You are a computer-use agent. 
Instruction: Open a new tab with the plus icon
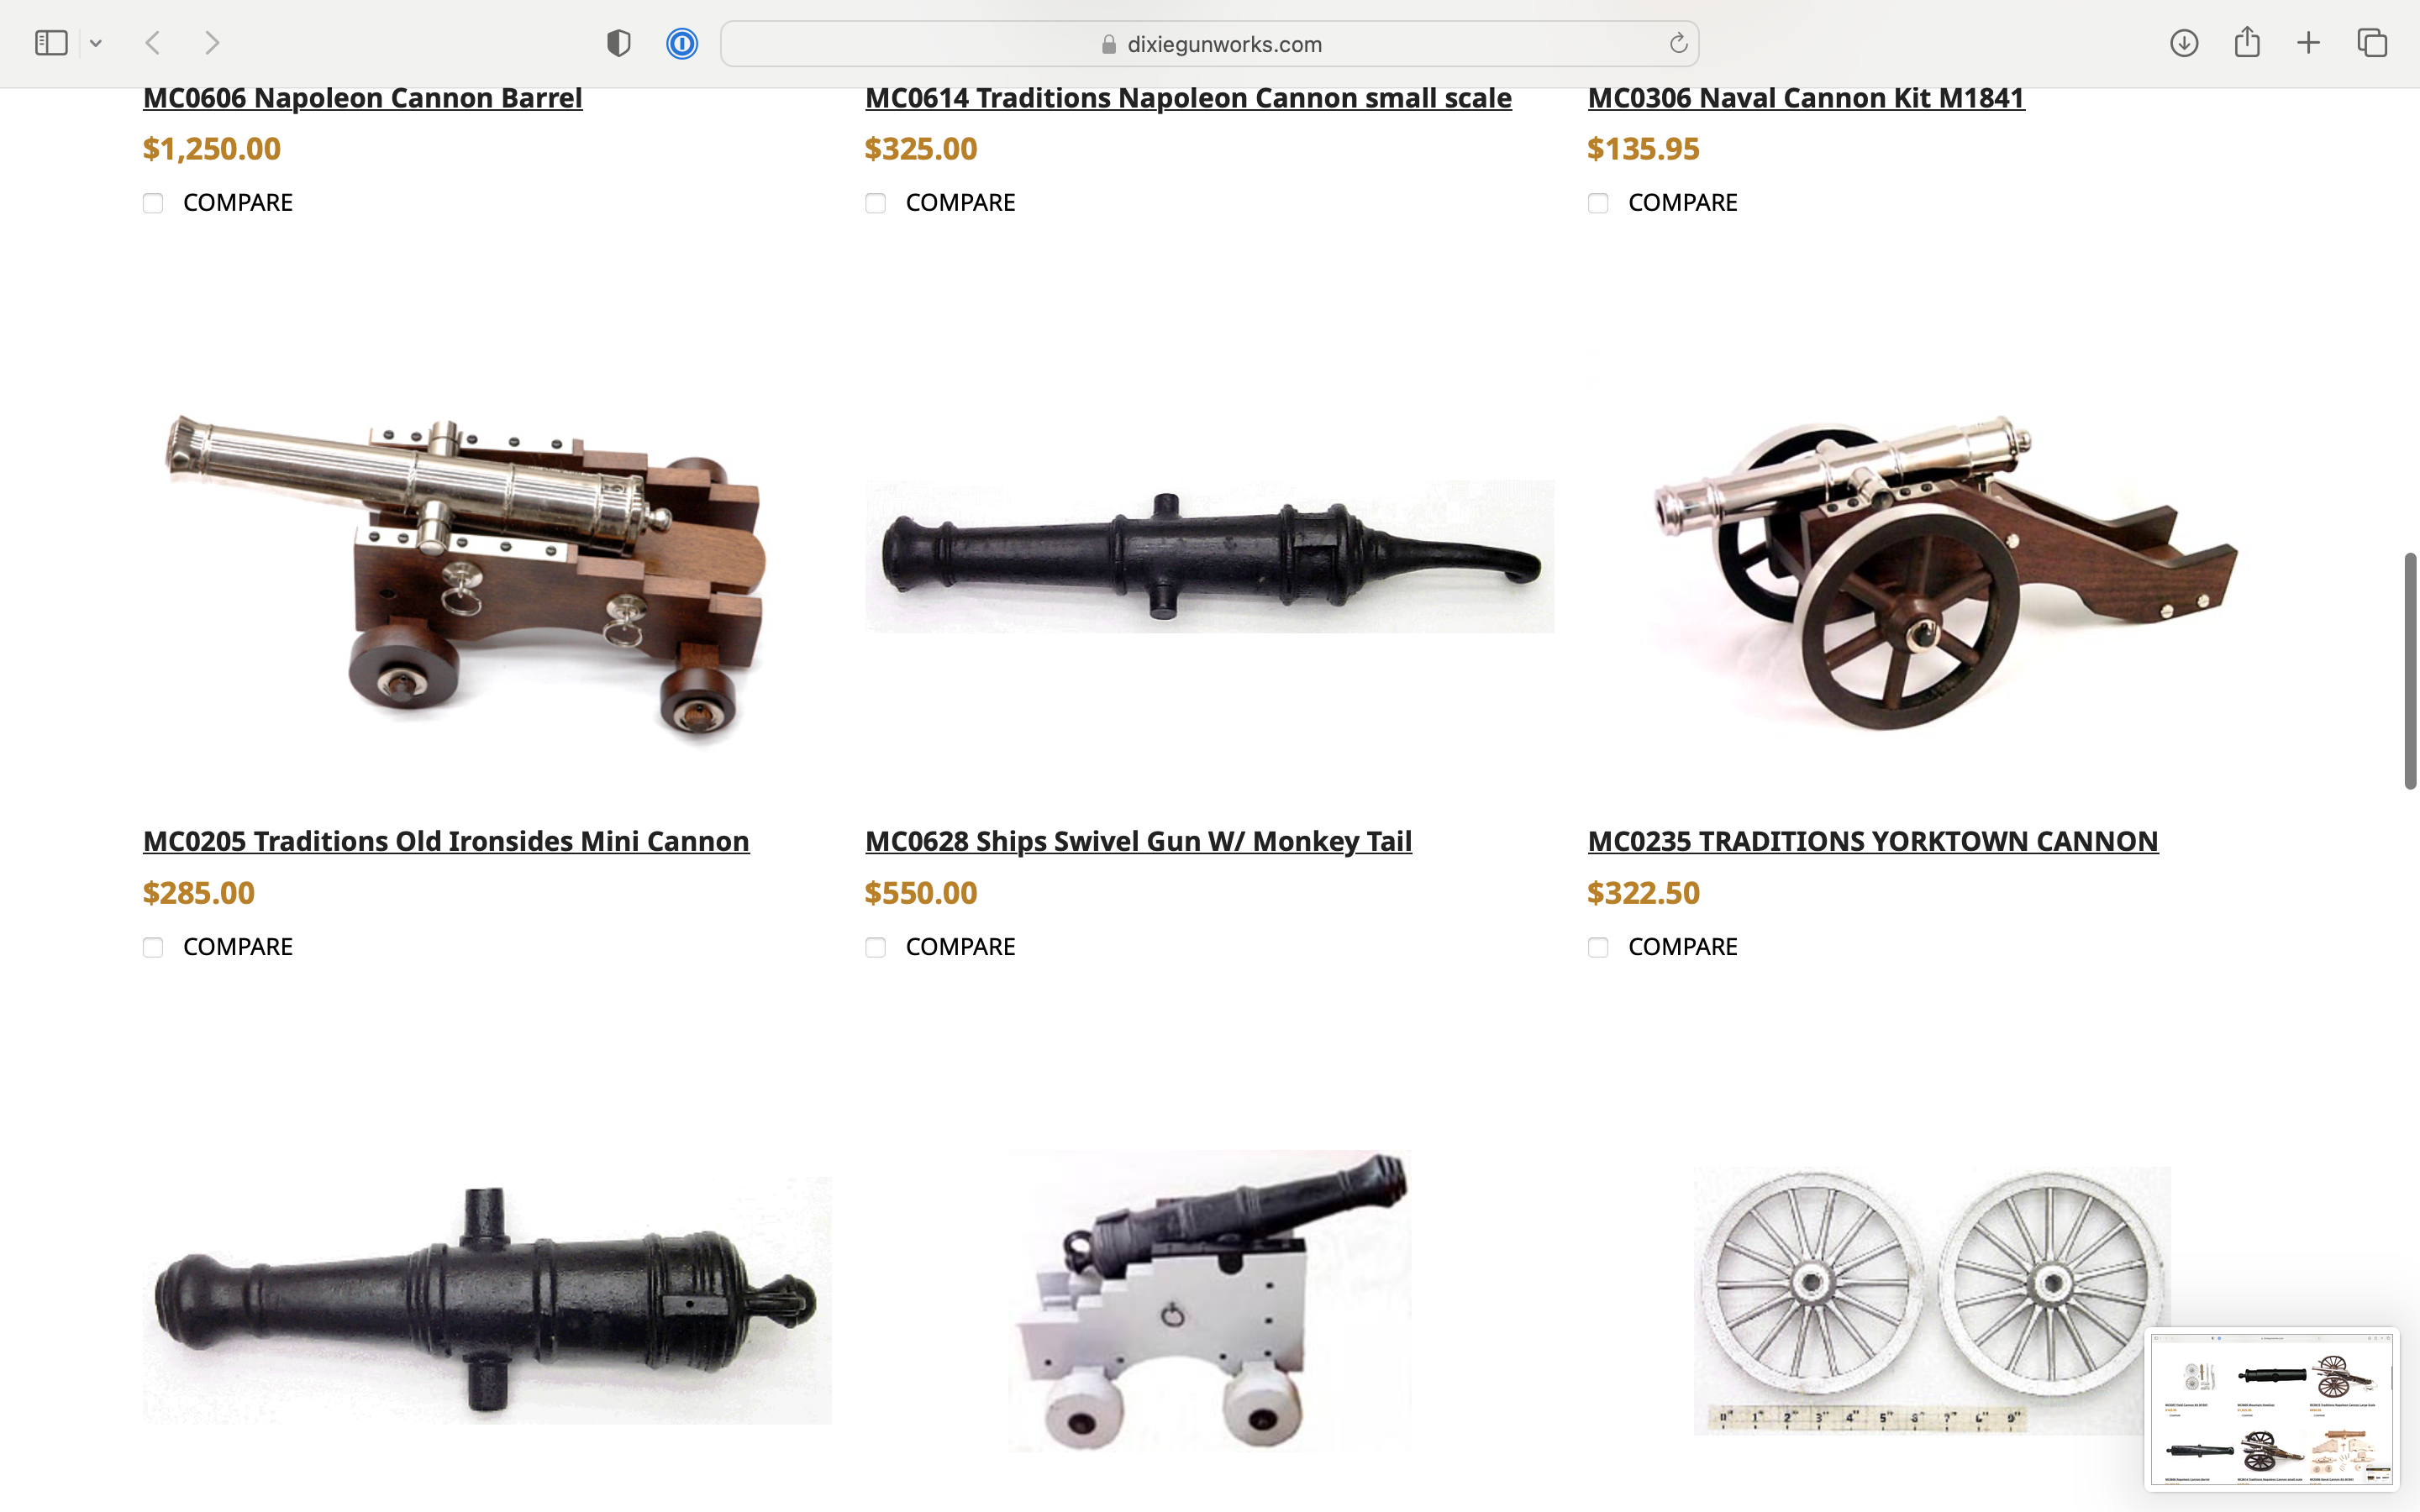tap(2309, 43)
